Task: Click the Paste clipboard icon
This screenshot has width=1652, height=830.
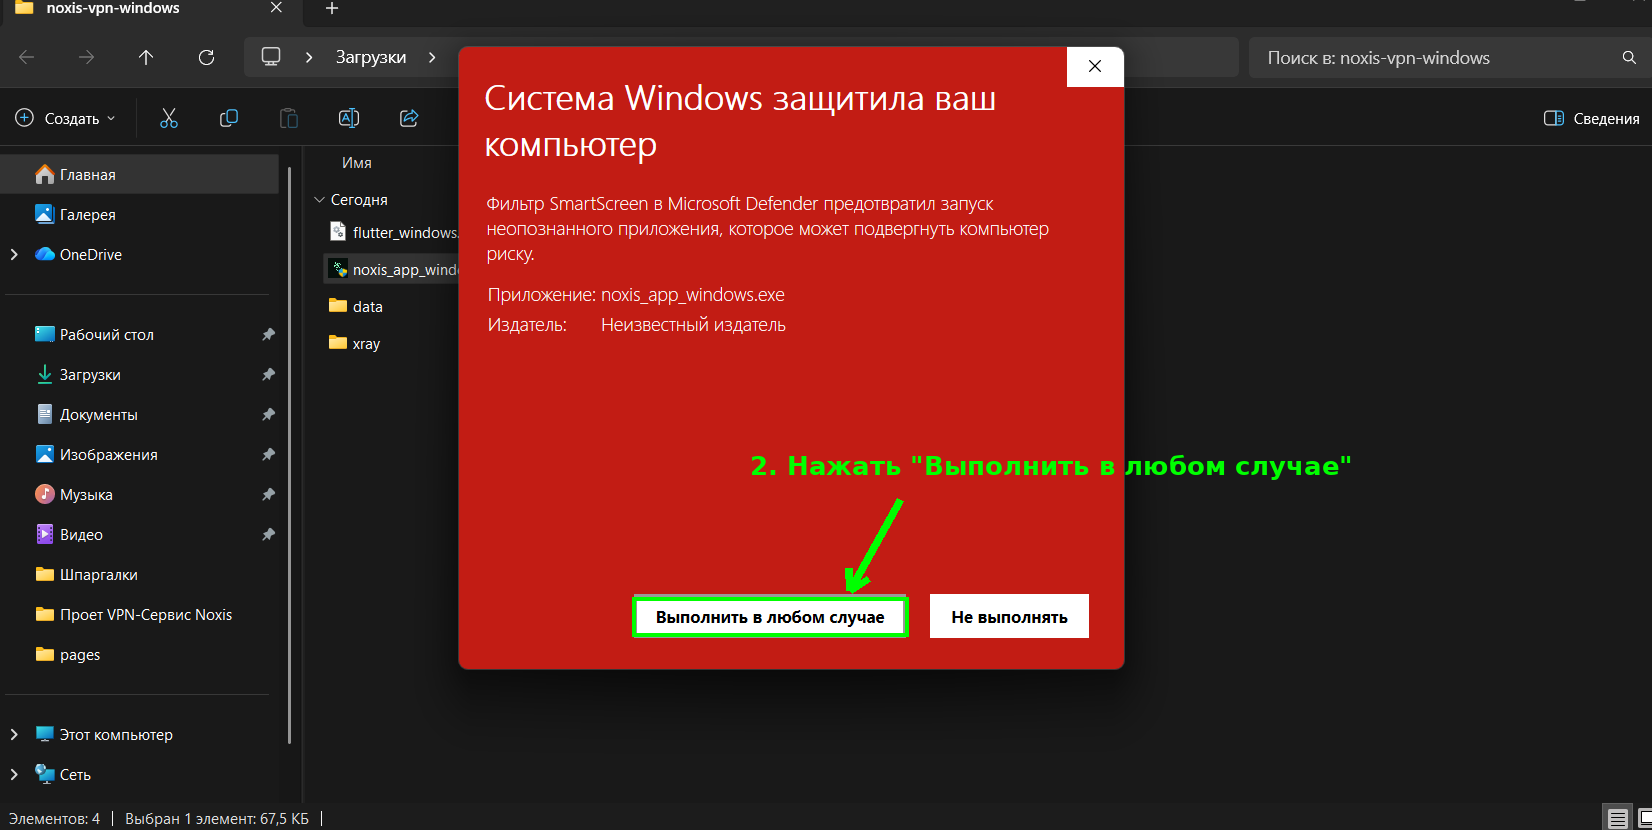Action: coord(289,118)
